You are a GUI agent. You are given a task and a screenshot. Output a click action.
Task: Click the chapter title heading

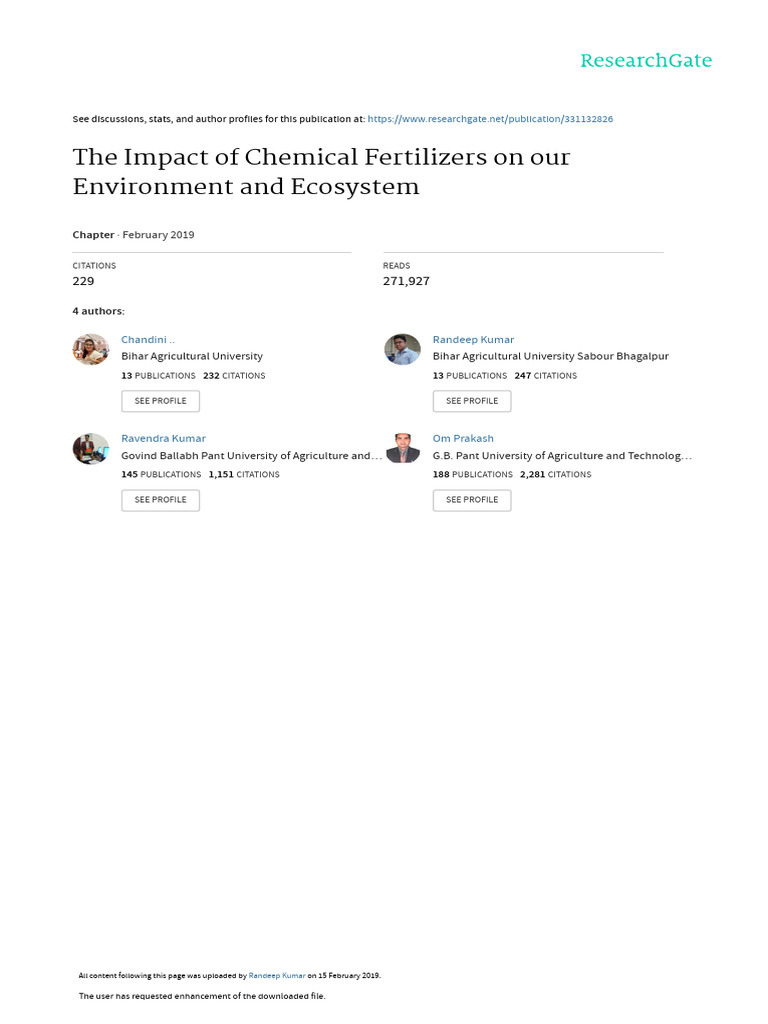(x=320, y=171)
